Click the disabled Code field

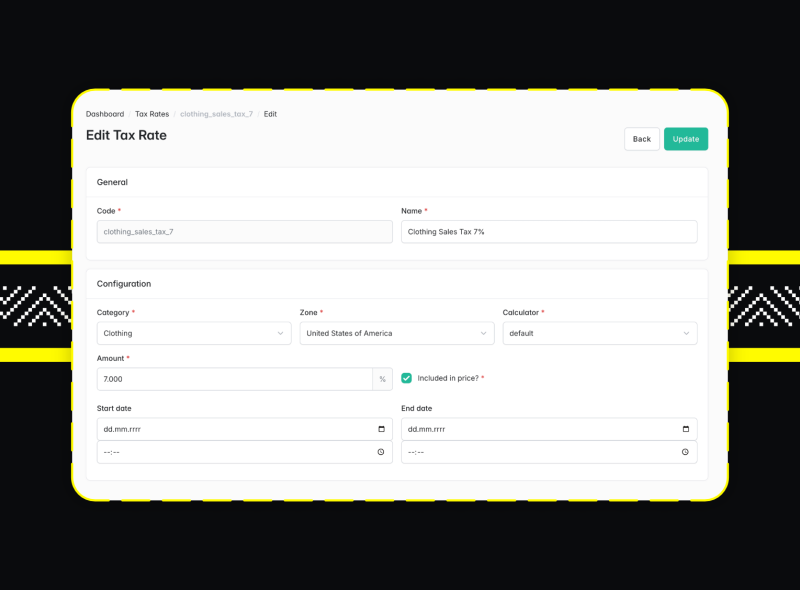click(245, 231)
